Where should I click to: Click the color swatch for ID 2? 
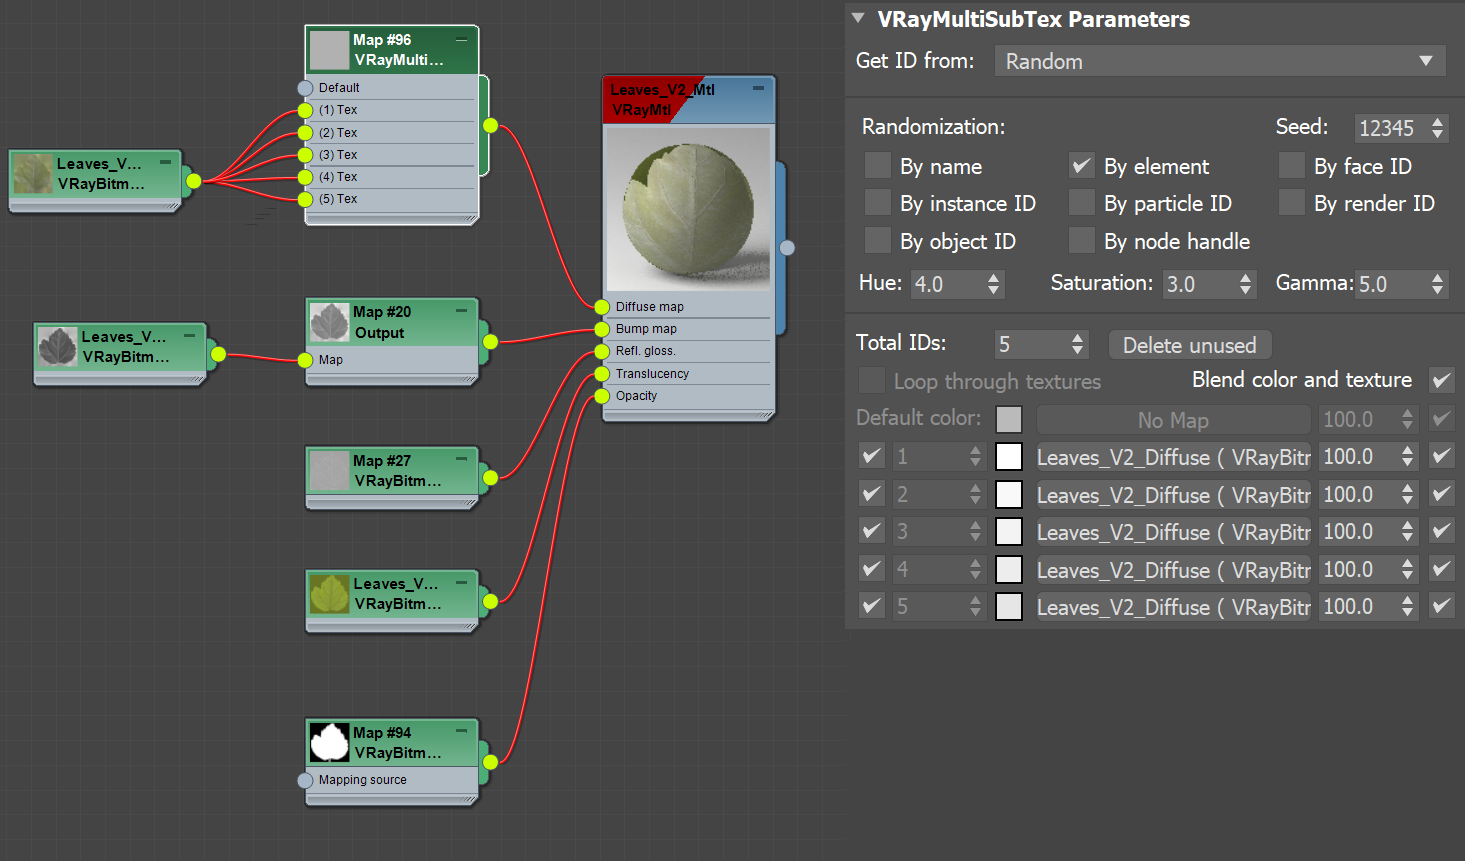1008,493
